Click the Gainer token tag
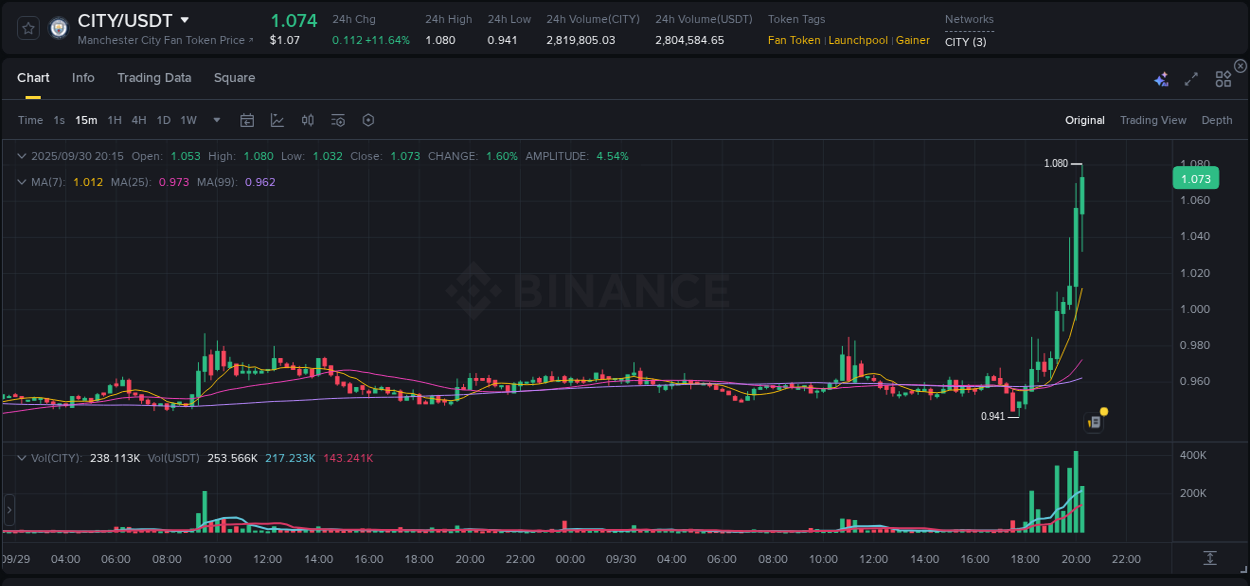Image resolution: width=1250 pixels, height=586 pixels. click(913, 40)
